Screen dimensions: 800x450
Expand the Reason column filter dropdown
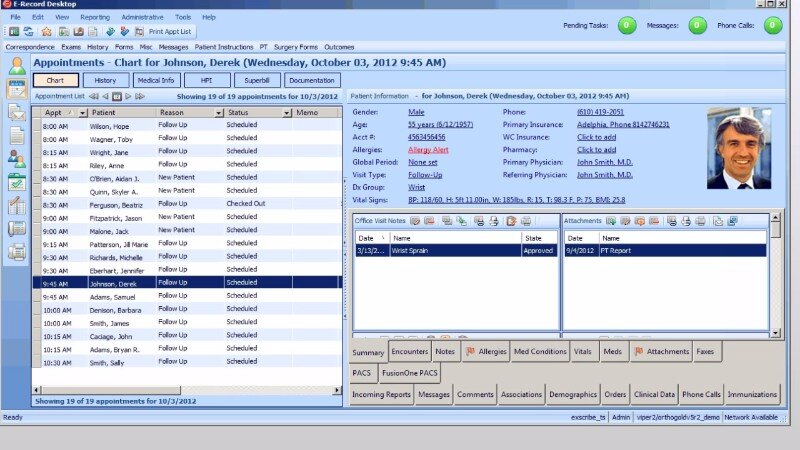(x=218, y=113)
